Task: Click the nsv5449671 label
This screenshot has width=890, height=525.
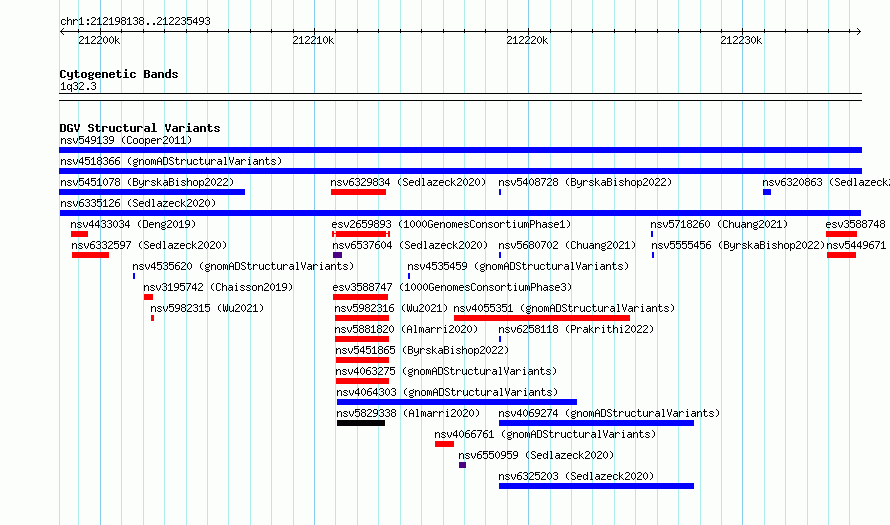Action: coord(856,245)
